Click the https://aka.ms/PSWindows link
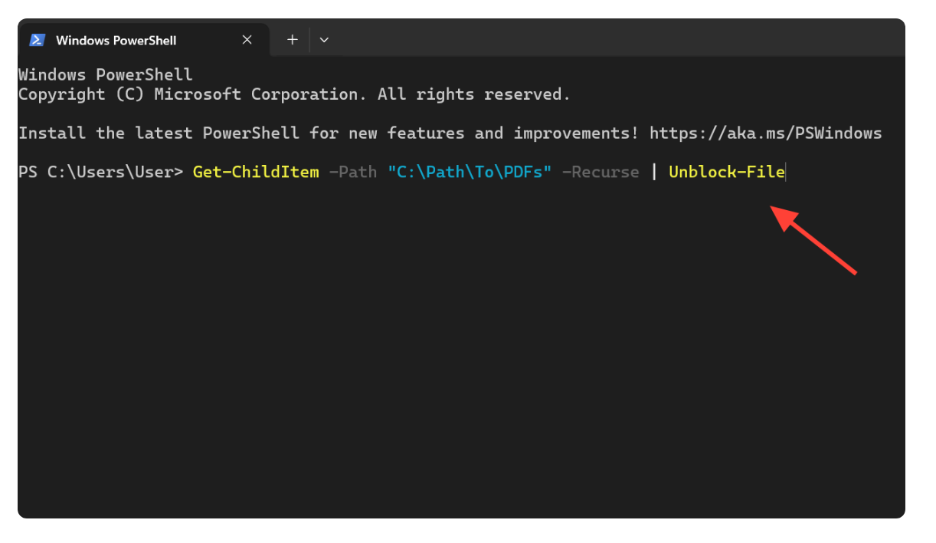936x543 pixels. tap(765, 133)
